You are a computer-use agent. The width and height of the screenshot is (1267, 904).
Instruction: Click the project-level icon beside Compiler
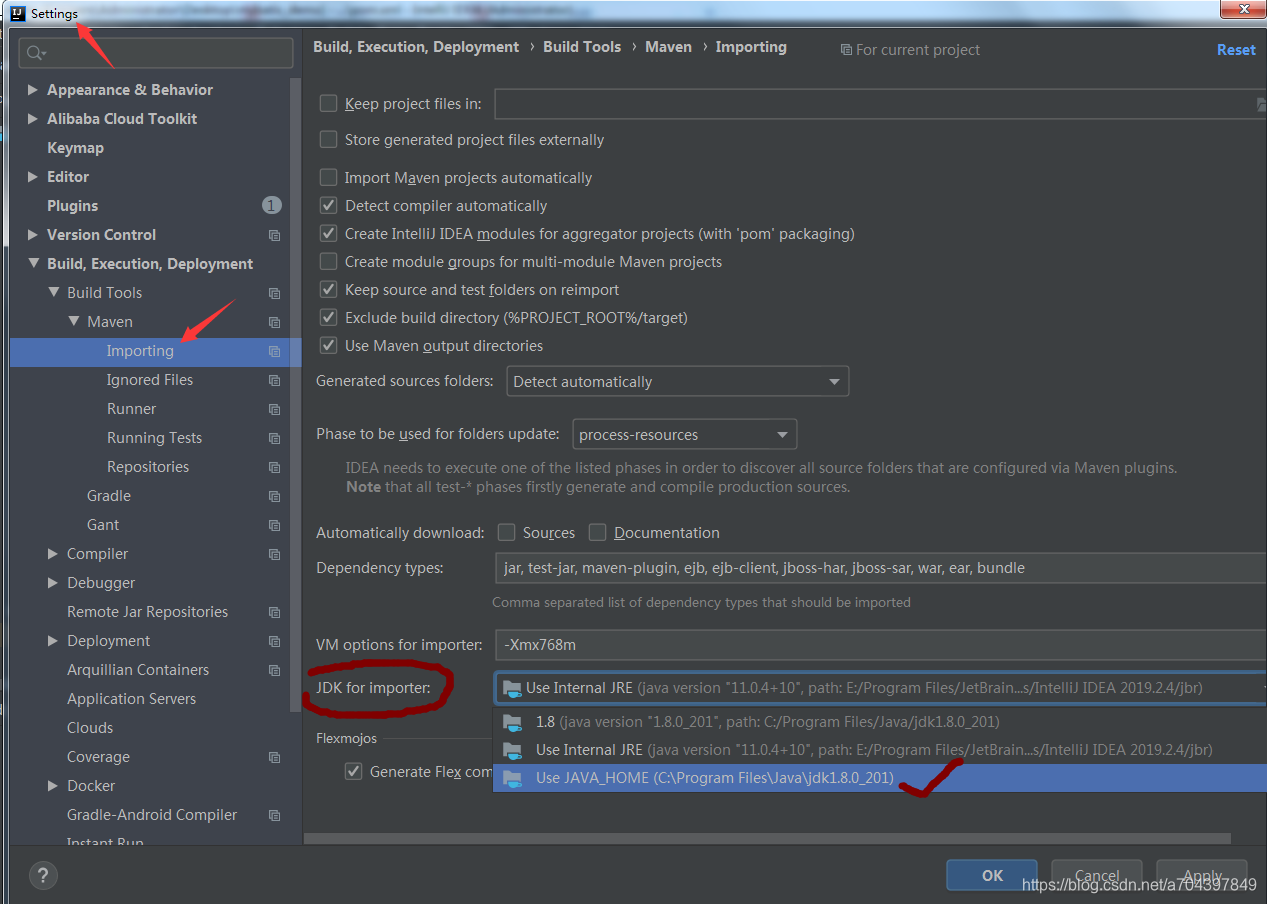(274, 554)
